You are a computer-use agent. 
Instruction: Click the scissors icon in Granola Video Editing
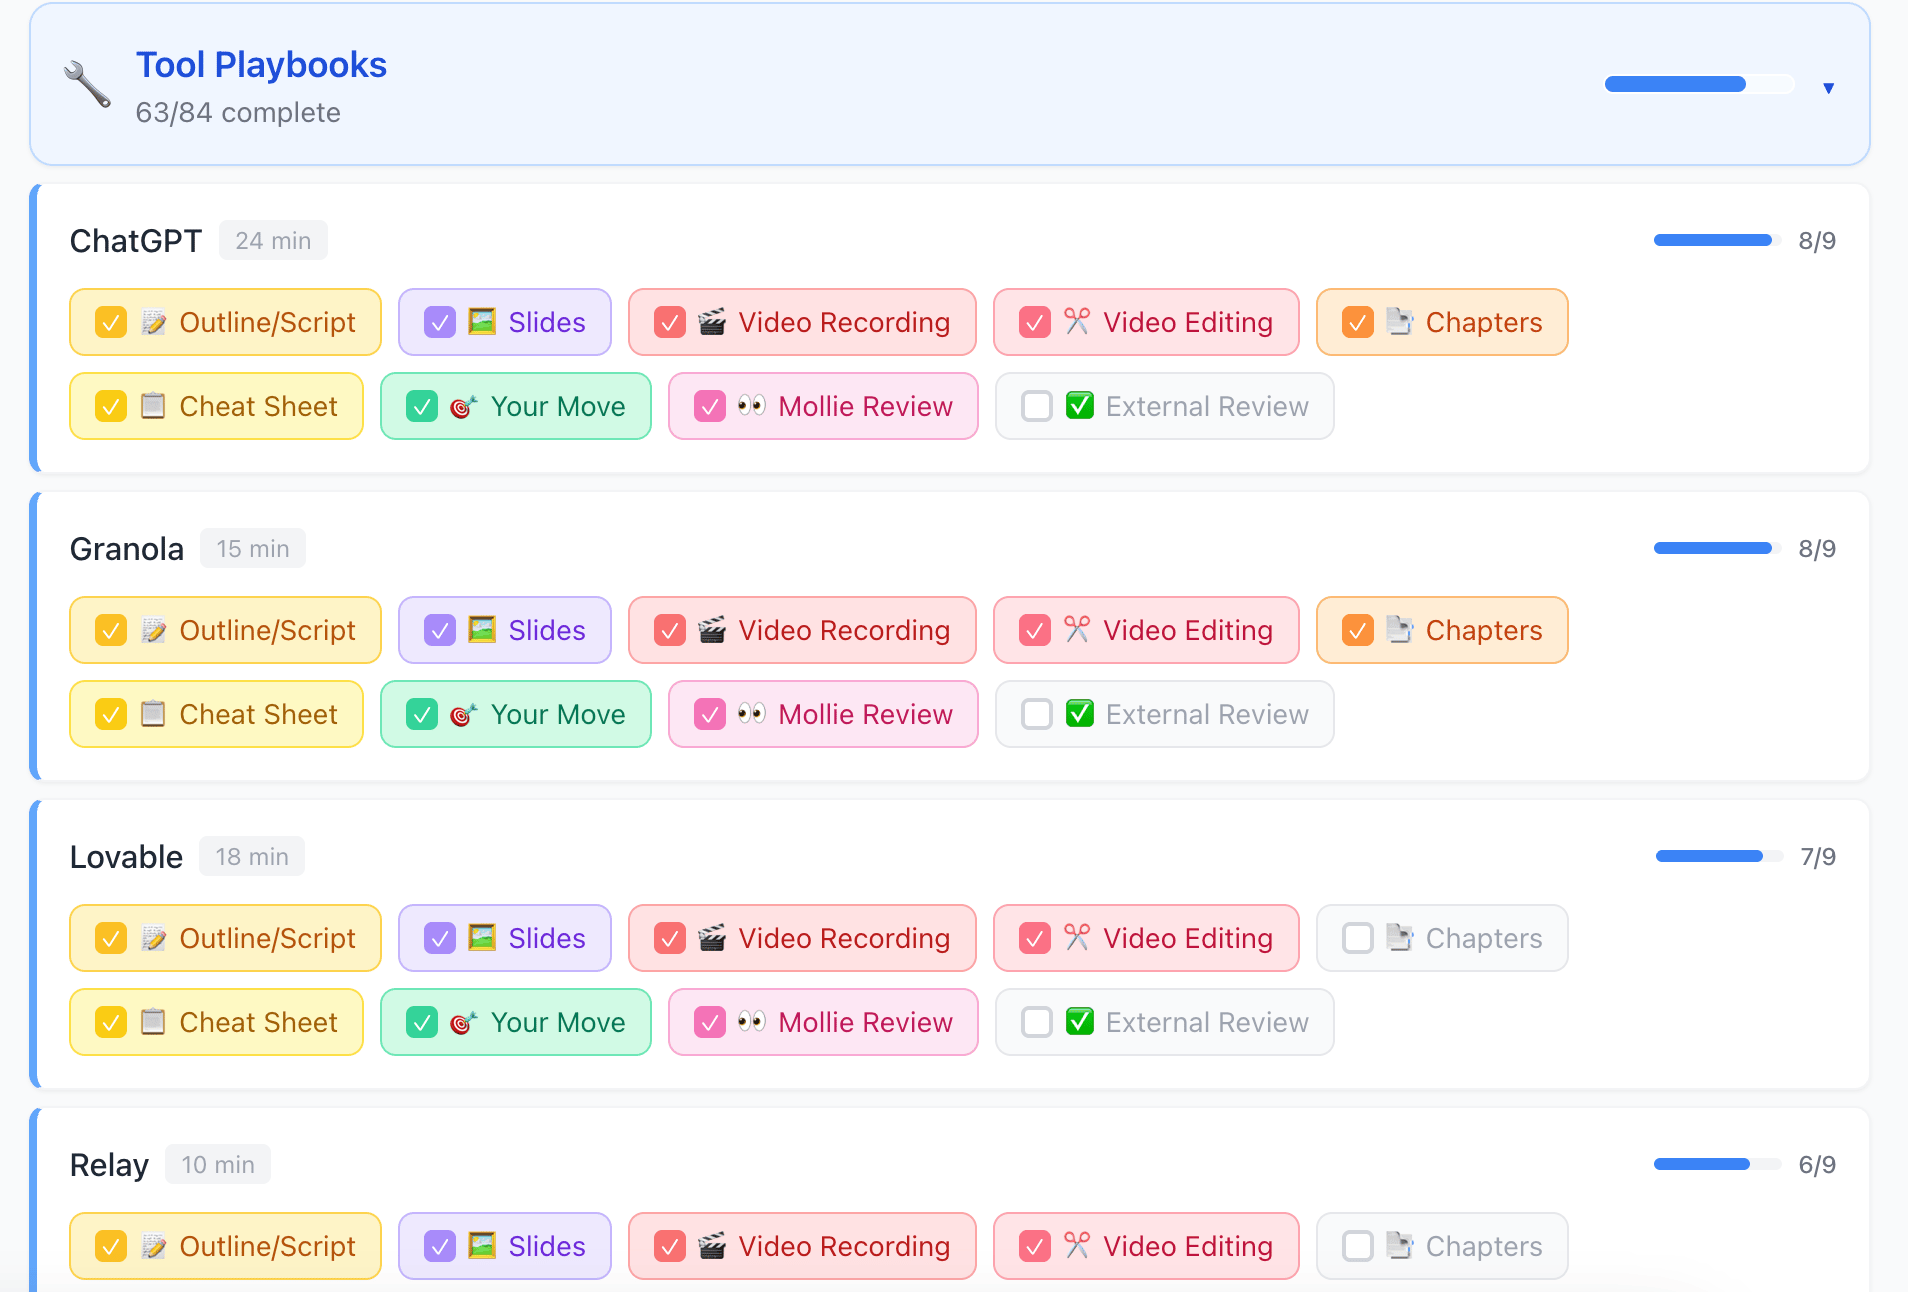pos(1077,630)
